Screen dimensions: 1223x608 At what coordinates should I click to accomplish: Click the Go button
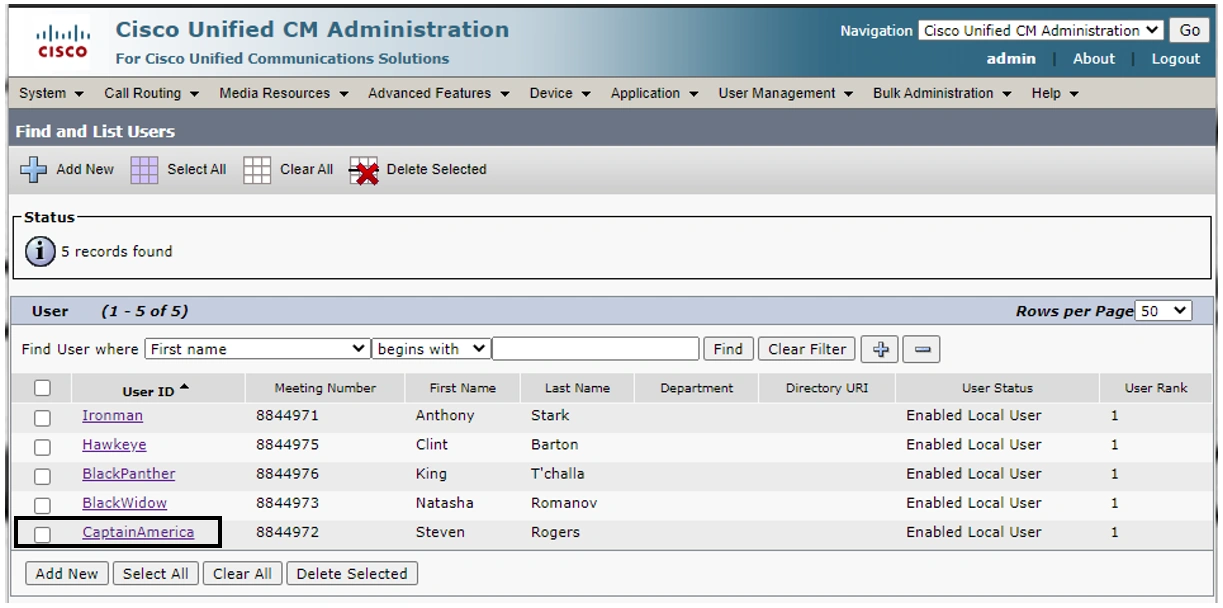click(1189, 30)
